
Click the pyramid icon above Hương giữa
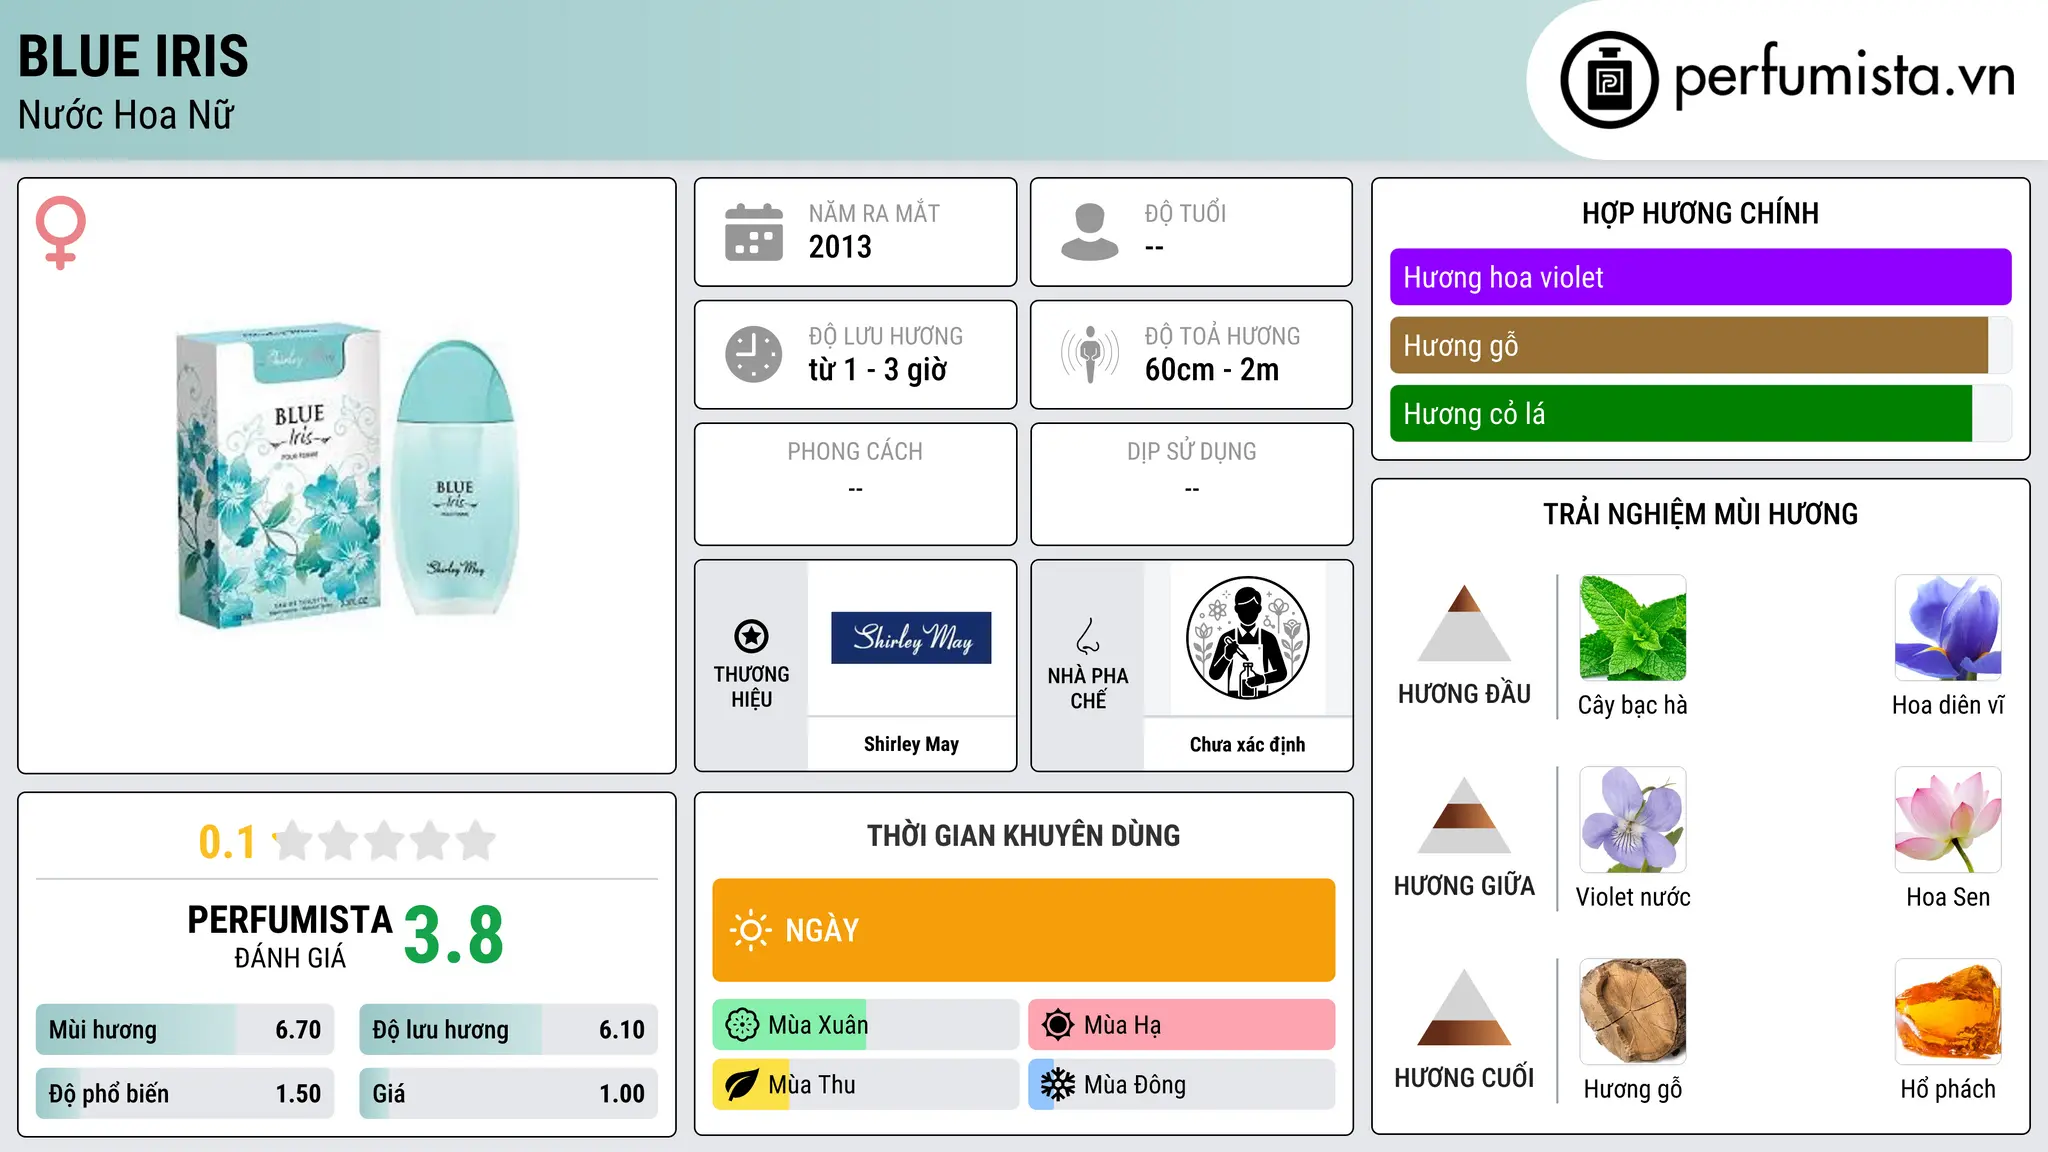(1464, 815)
